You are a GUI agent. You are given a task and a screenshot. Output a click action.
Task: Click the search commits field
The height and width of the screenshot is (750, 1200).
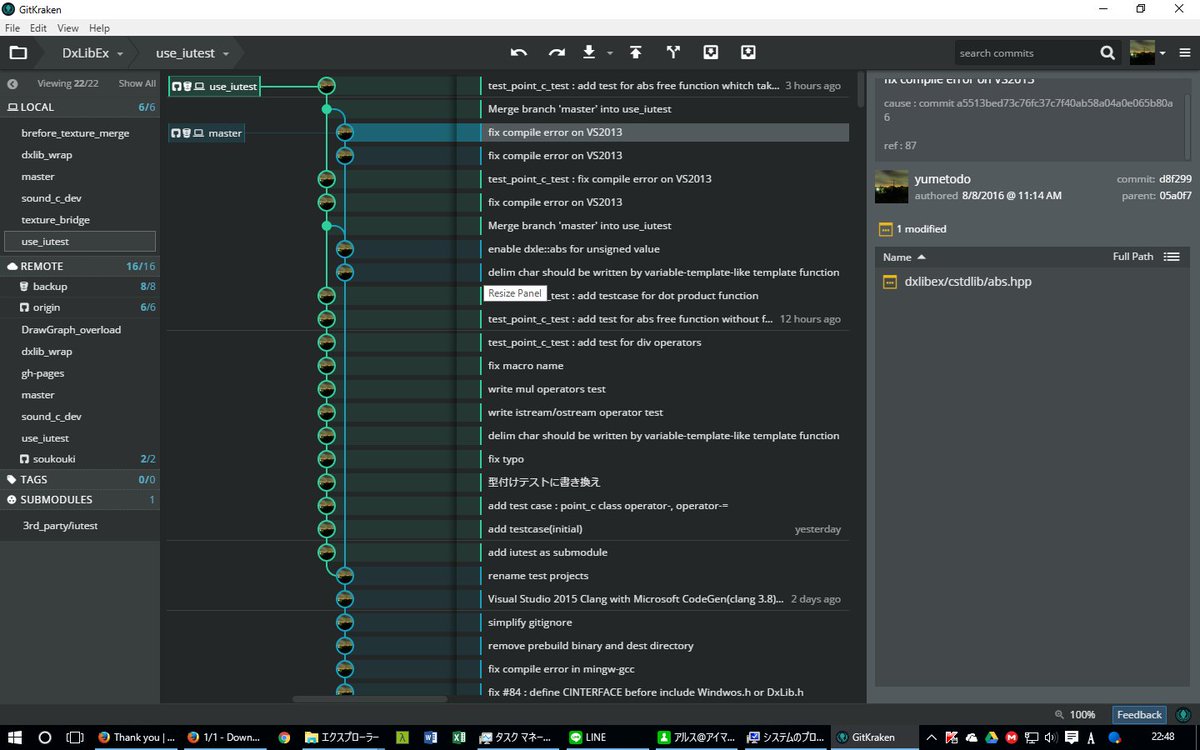1022,53
